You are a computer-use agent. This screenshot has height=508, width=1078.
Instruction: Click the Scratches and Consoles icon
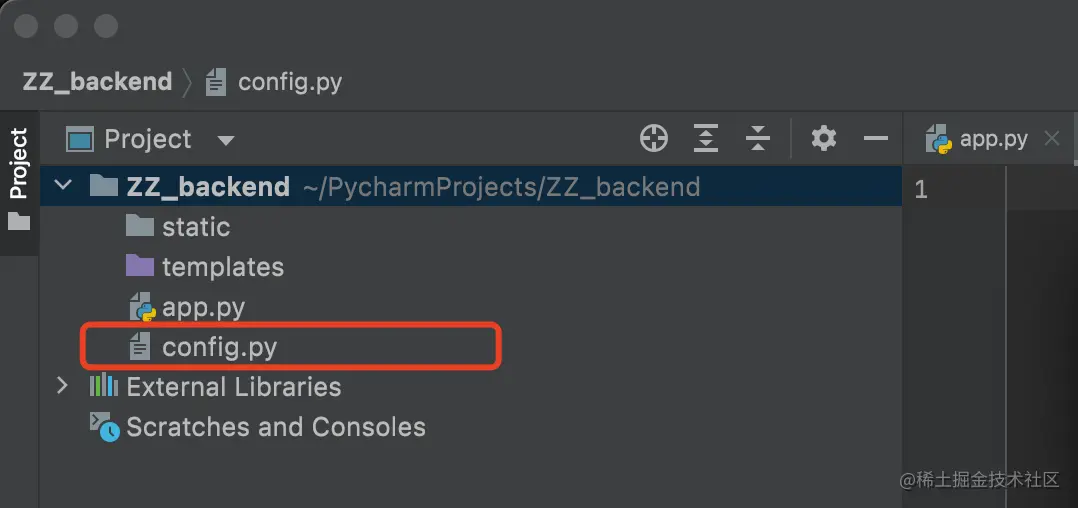coord(103,427)
